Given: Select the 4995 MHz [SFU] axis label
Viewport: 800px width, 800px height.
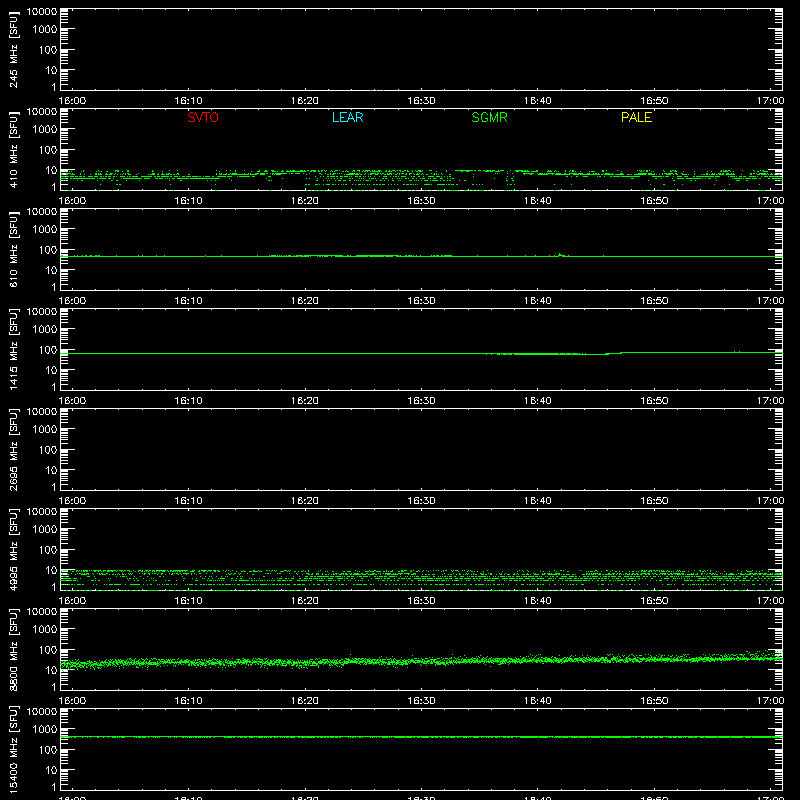Looking at the screenshot, I should [13, 549].
